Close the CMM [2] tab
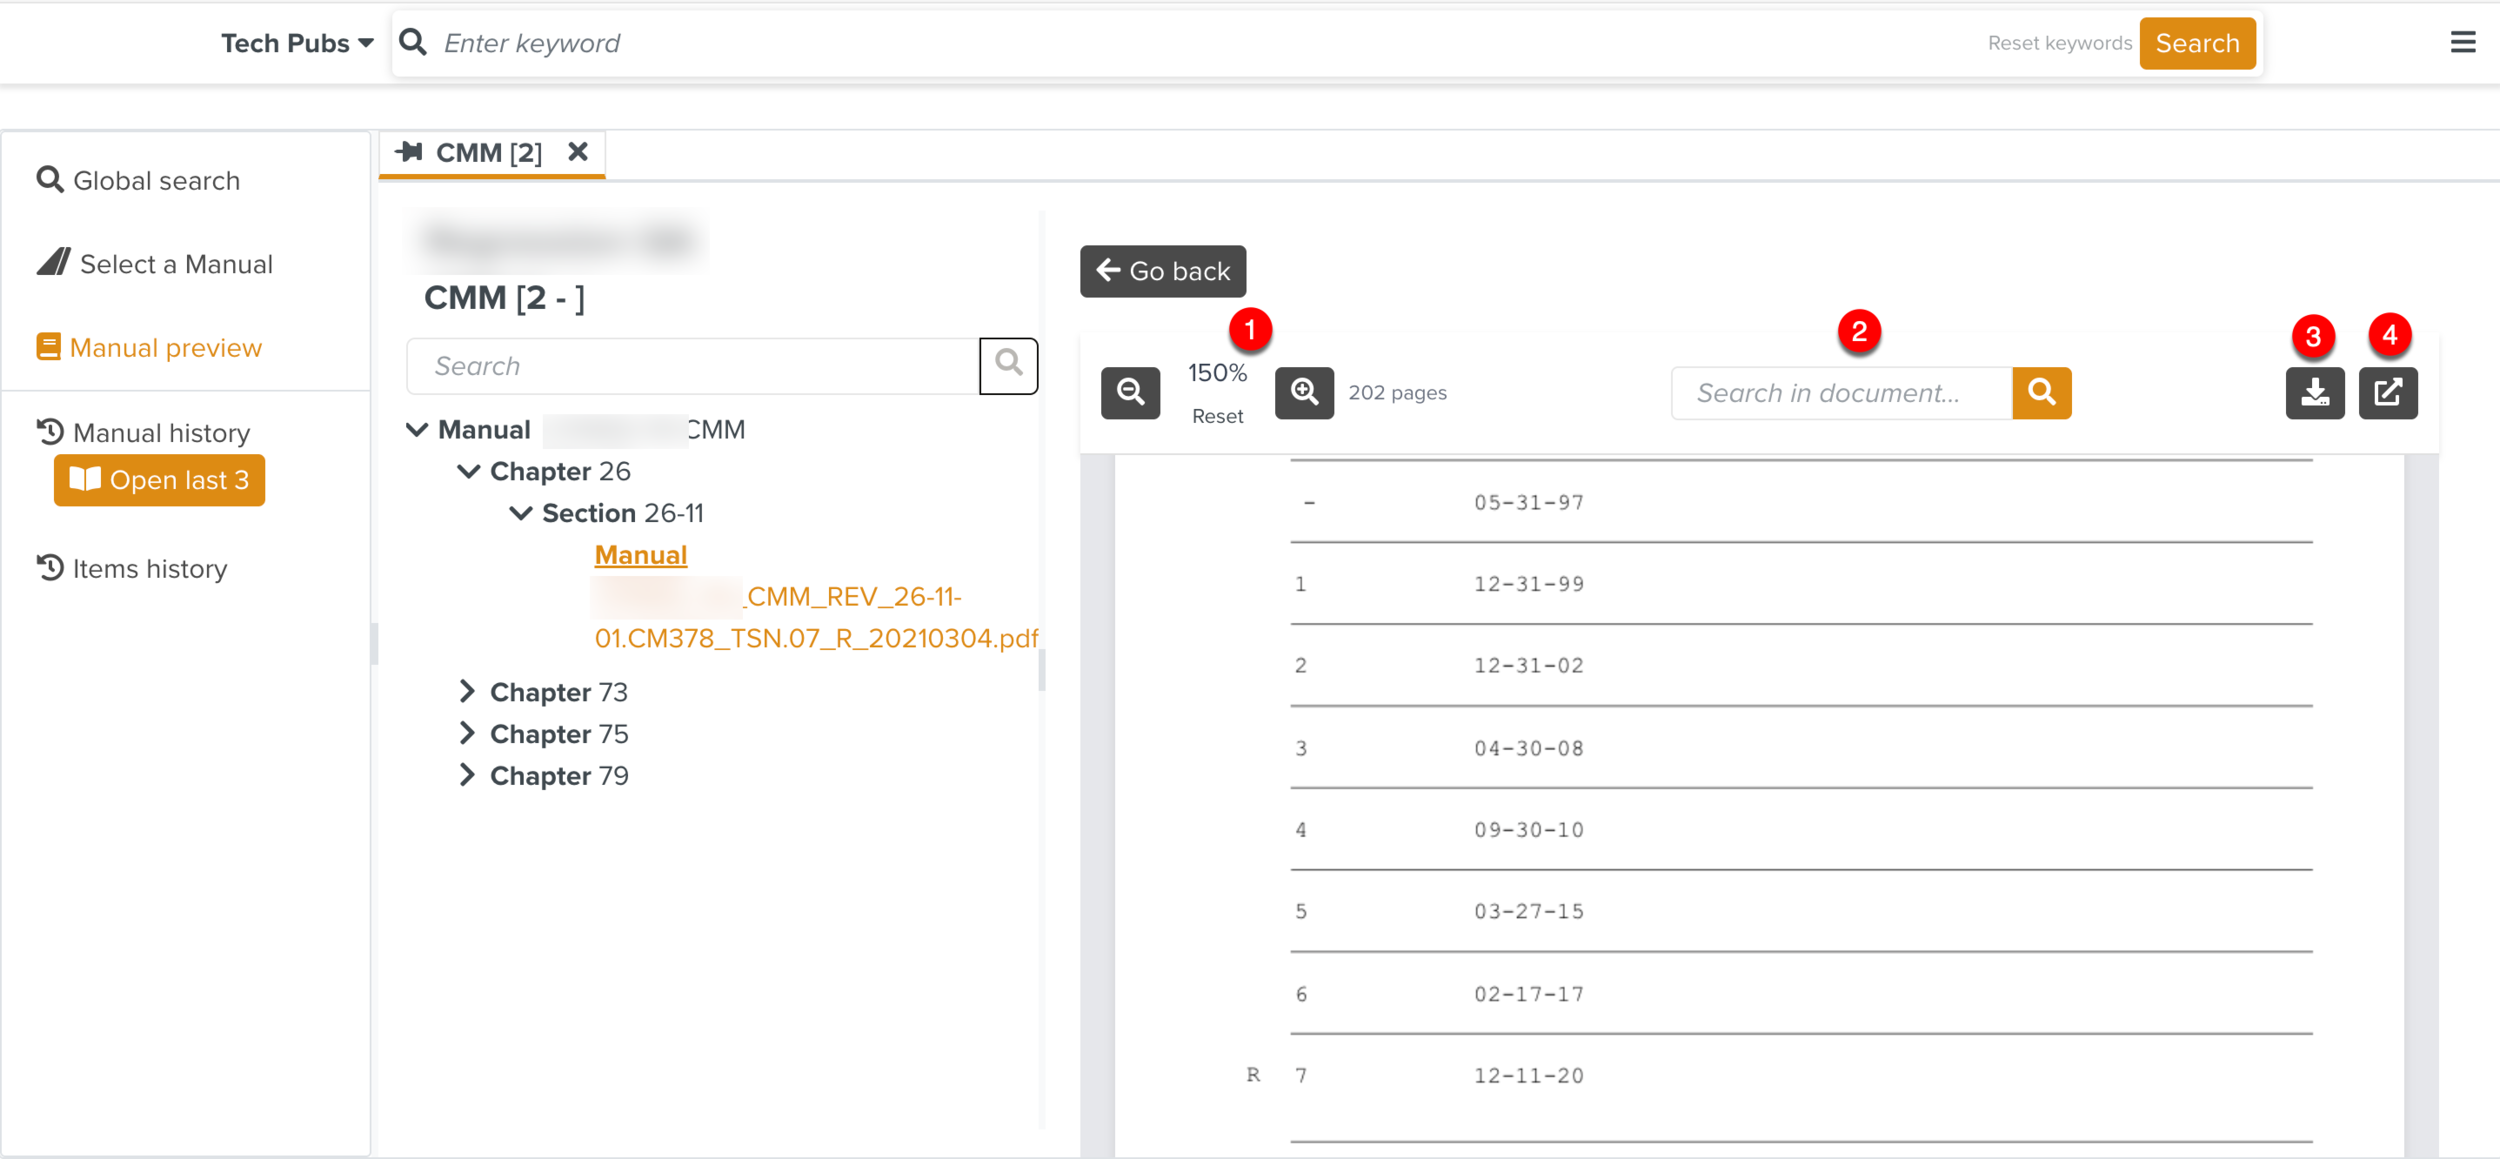This screenshot has width=2500, height=1159. pyautogui.click(x=578, y=152)
